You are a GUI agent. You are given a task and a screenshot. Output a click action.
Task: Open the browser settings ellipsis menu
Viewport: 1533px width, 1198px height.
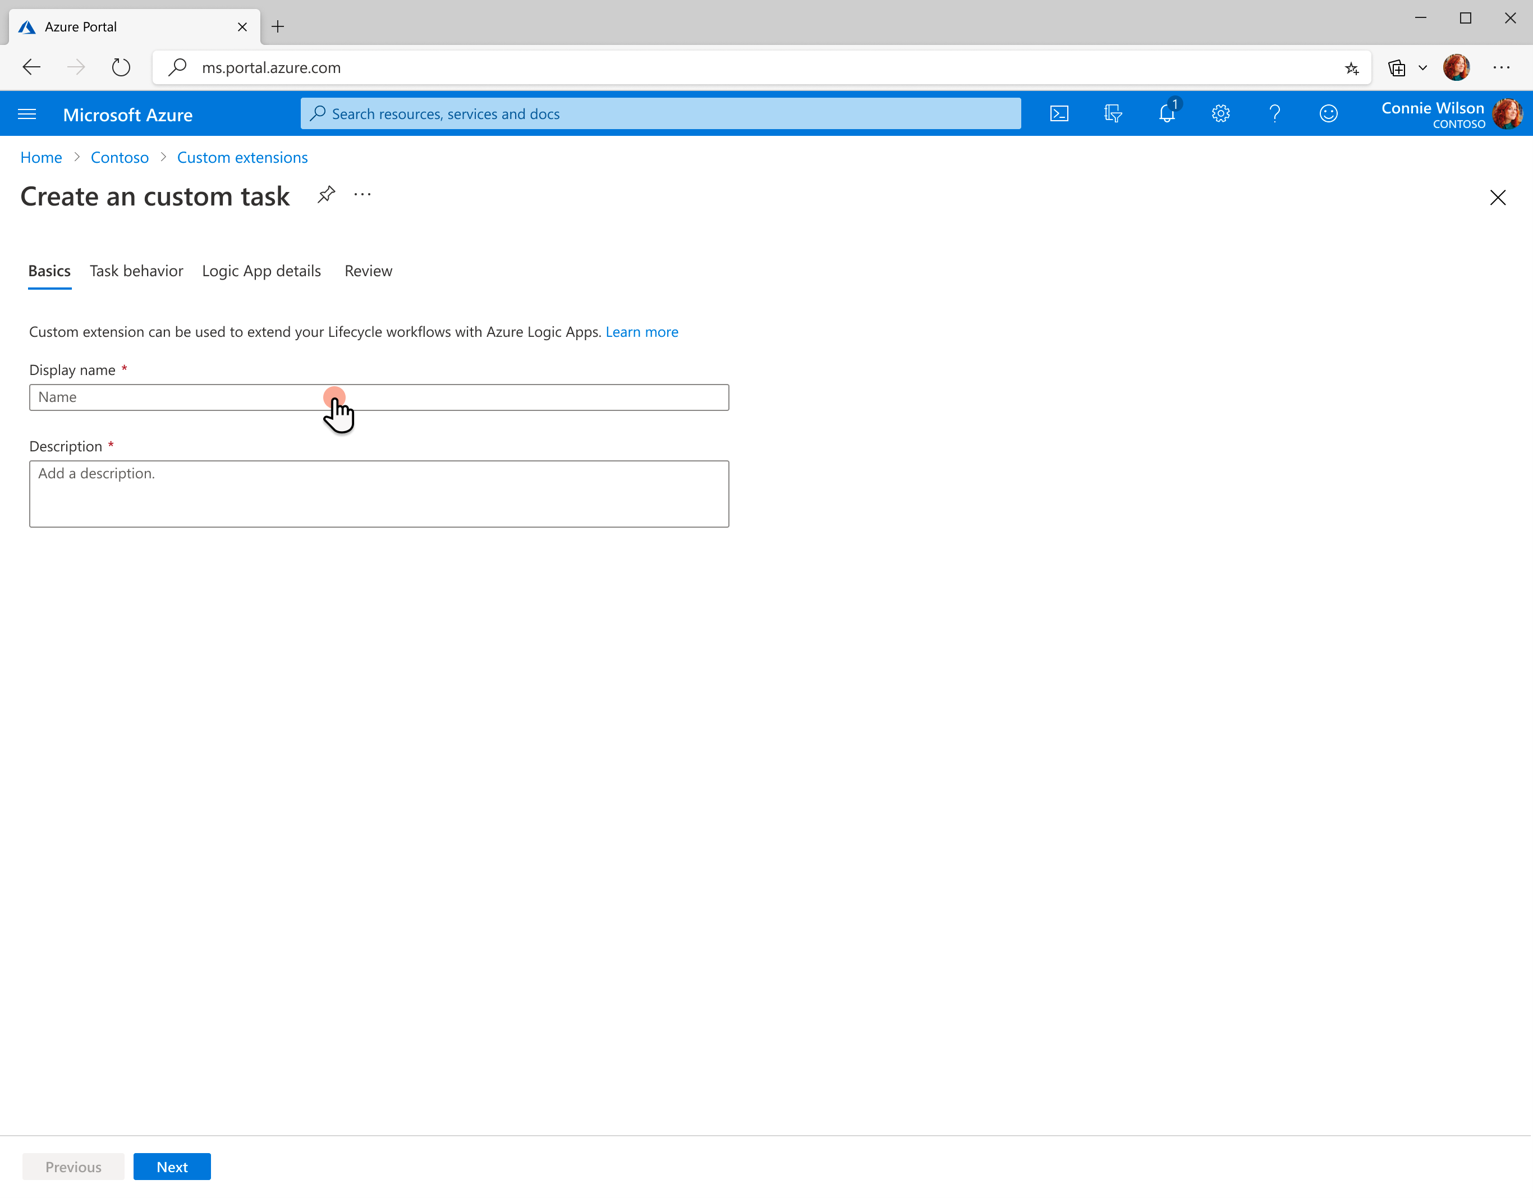click(x=1501, y=67)
